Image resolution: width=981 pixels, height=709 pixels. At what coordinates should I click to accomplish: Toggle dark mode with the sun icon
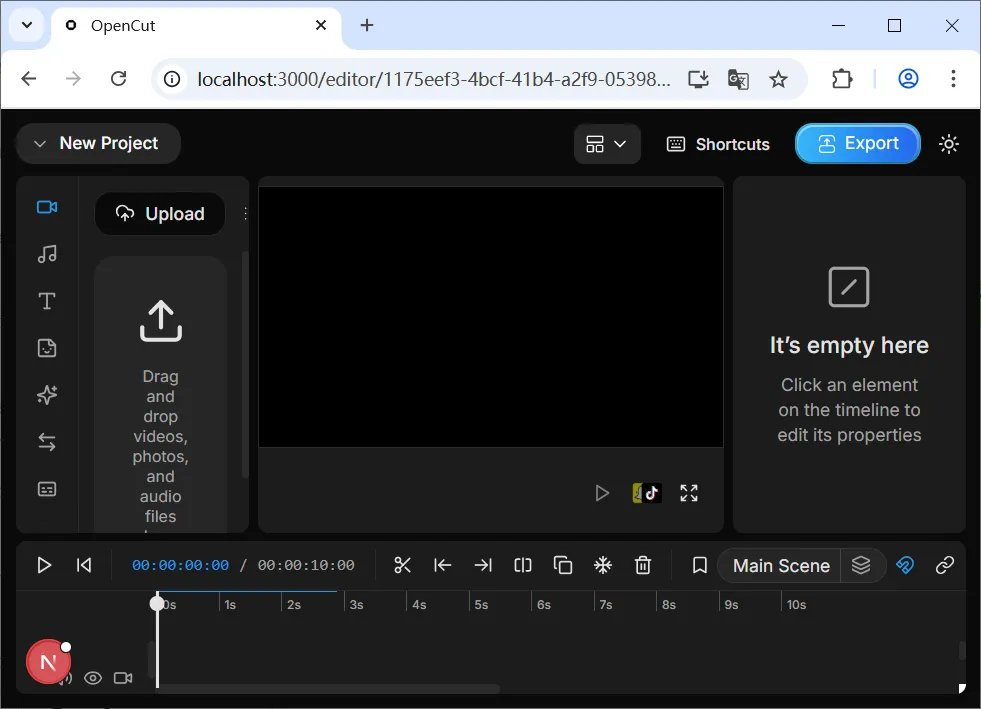948,143
